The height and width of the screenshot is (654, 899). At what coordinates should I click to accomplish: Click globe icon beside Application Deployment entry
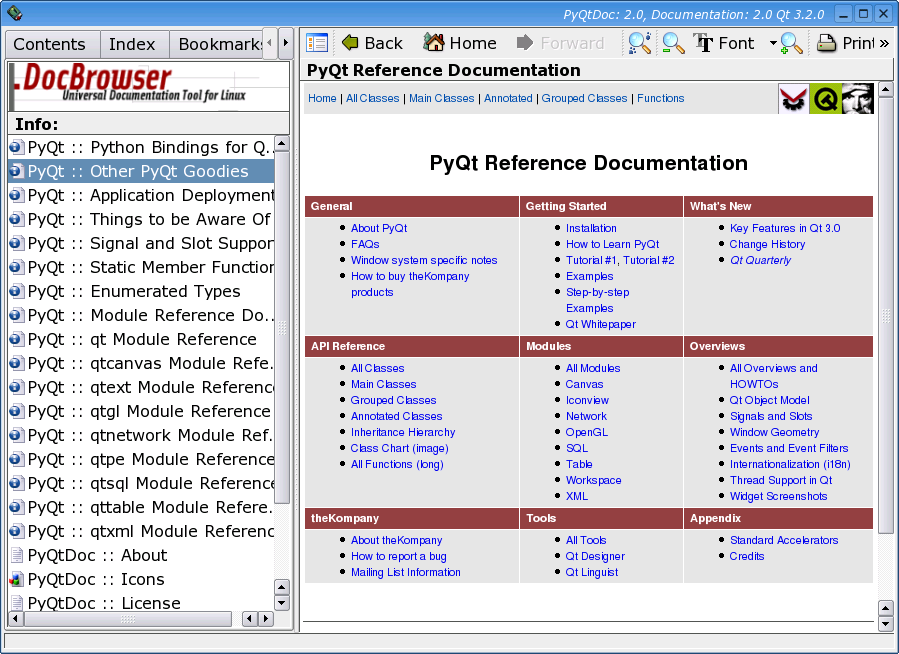(17, 195)
